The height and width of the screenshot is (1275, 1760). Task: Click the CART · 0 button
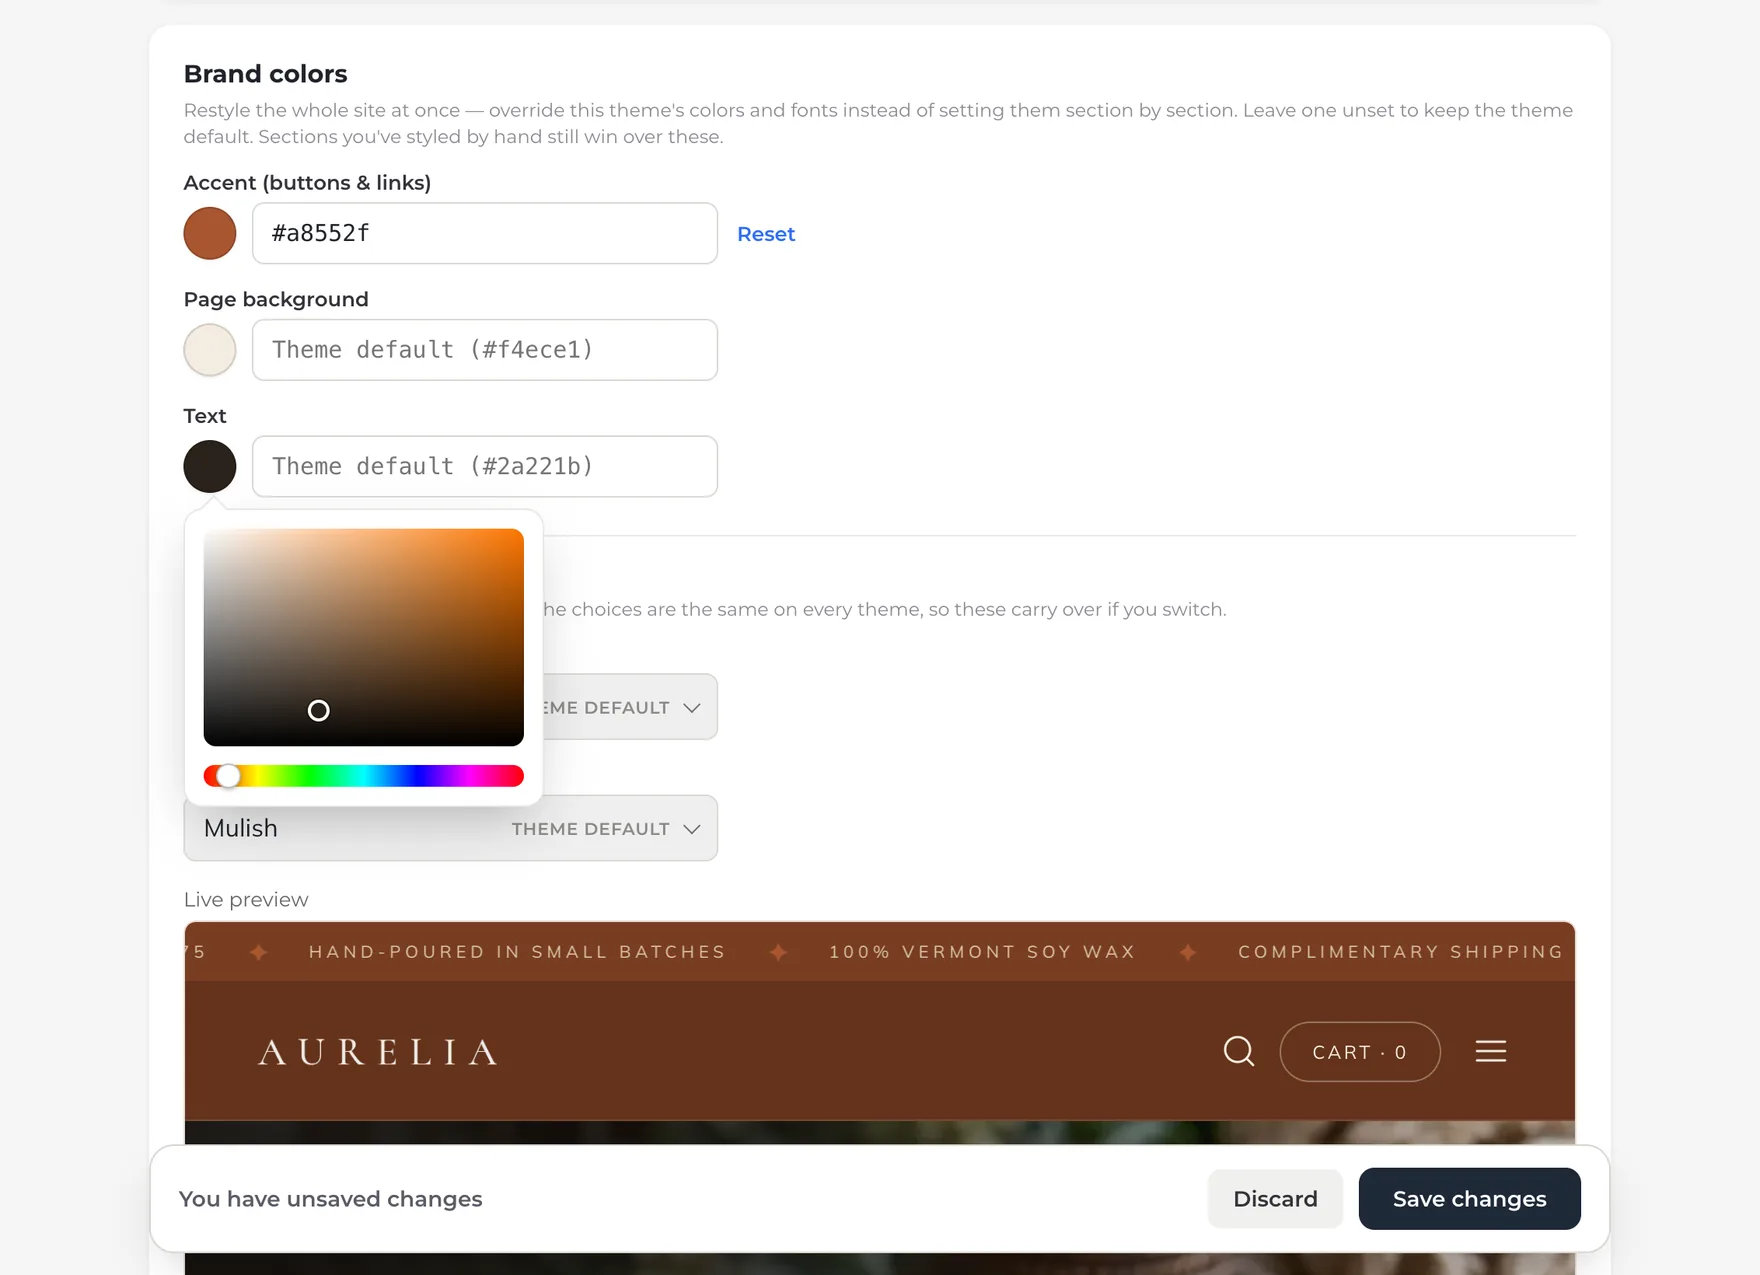pos(1360,1052)
